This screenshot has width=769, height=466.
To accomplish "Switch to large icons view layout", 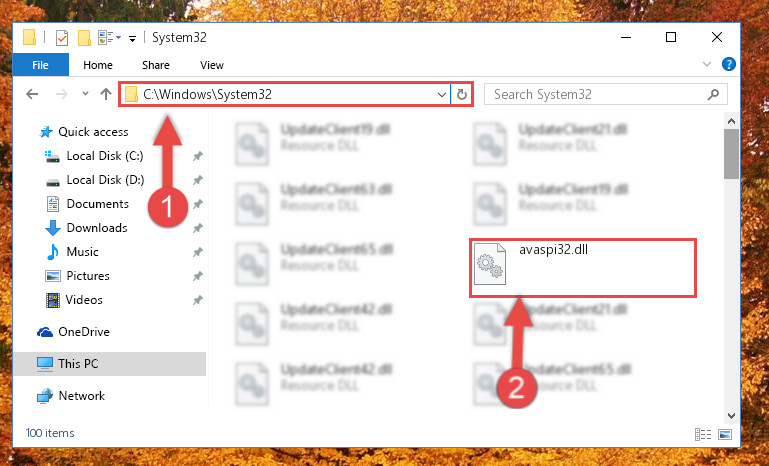I will (x=725, y=434).
